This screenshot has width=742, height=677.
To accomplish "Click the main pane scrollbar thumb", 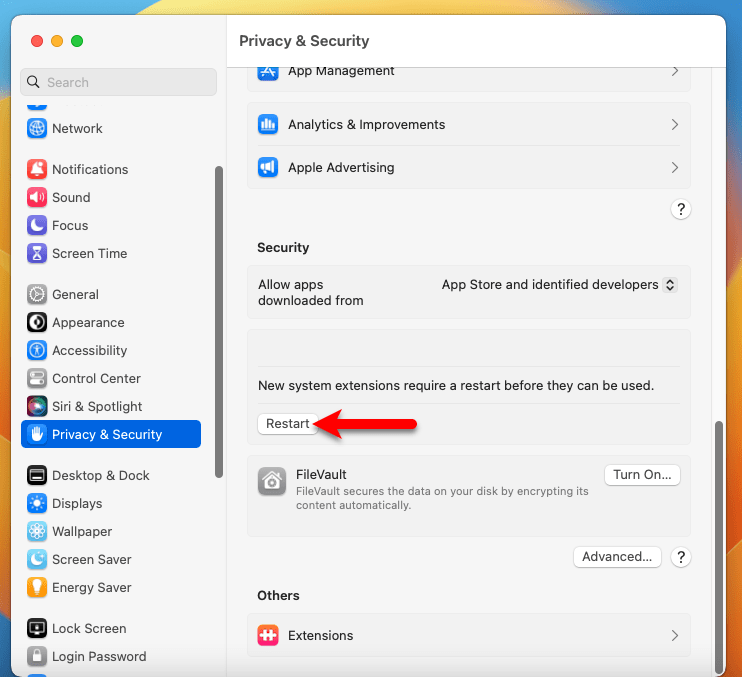I will coord(719,546).
